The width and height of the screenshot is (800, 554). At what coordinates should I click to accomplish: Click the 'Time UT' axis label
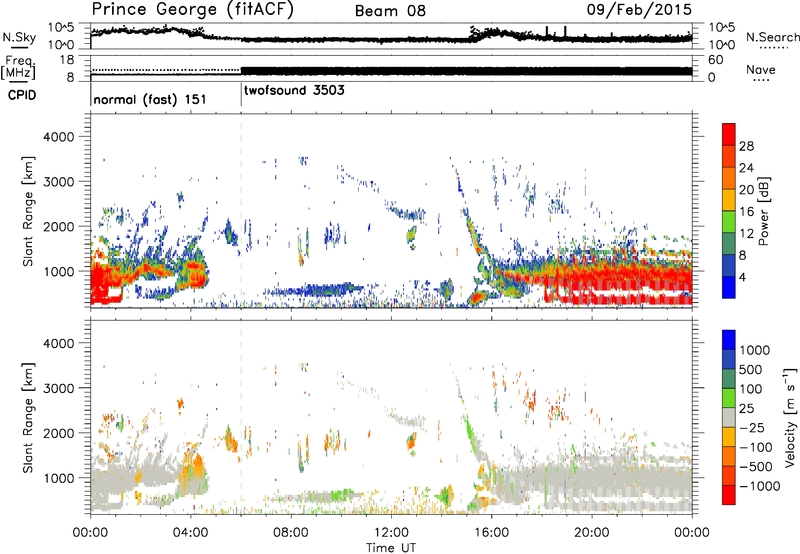point(391,548)
